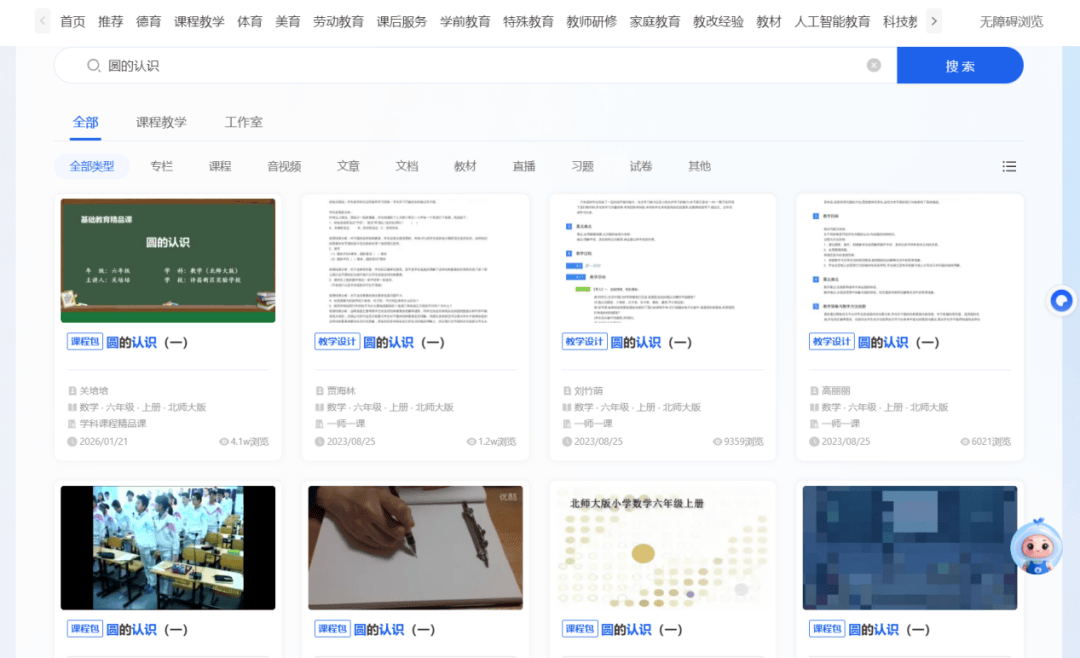This screenshot has height=658, width=1080.
Task: Click the 课程包 tag on the first card
Action: click(x=85, y=342)
